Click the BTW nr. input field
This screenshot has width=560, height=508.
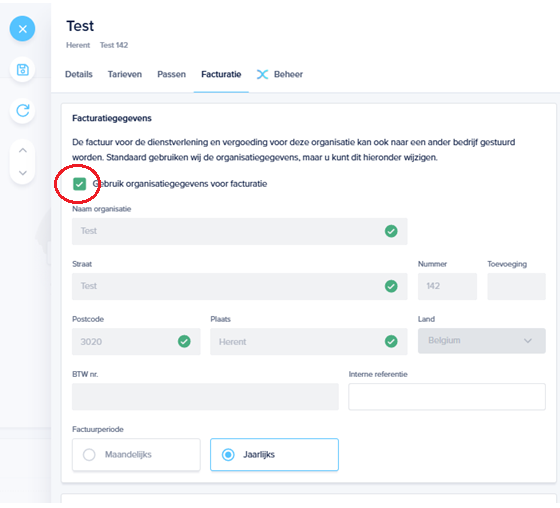(205, 397)
